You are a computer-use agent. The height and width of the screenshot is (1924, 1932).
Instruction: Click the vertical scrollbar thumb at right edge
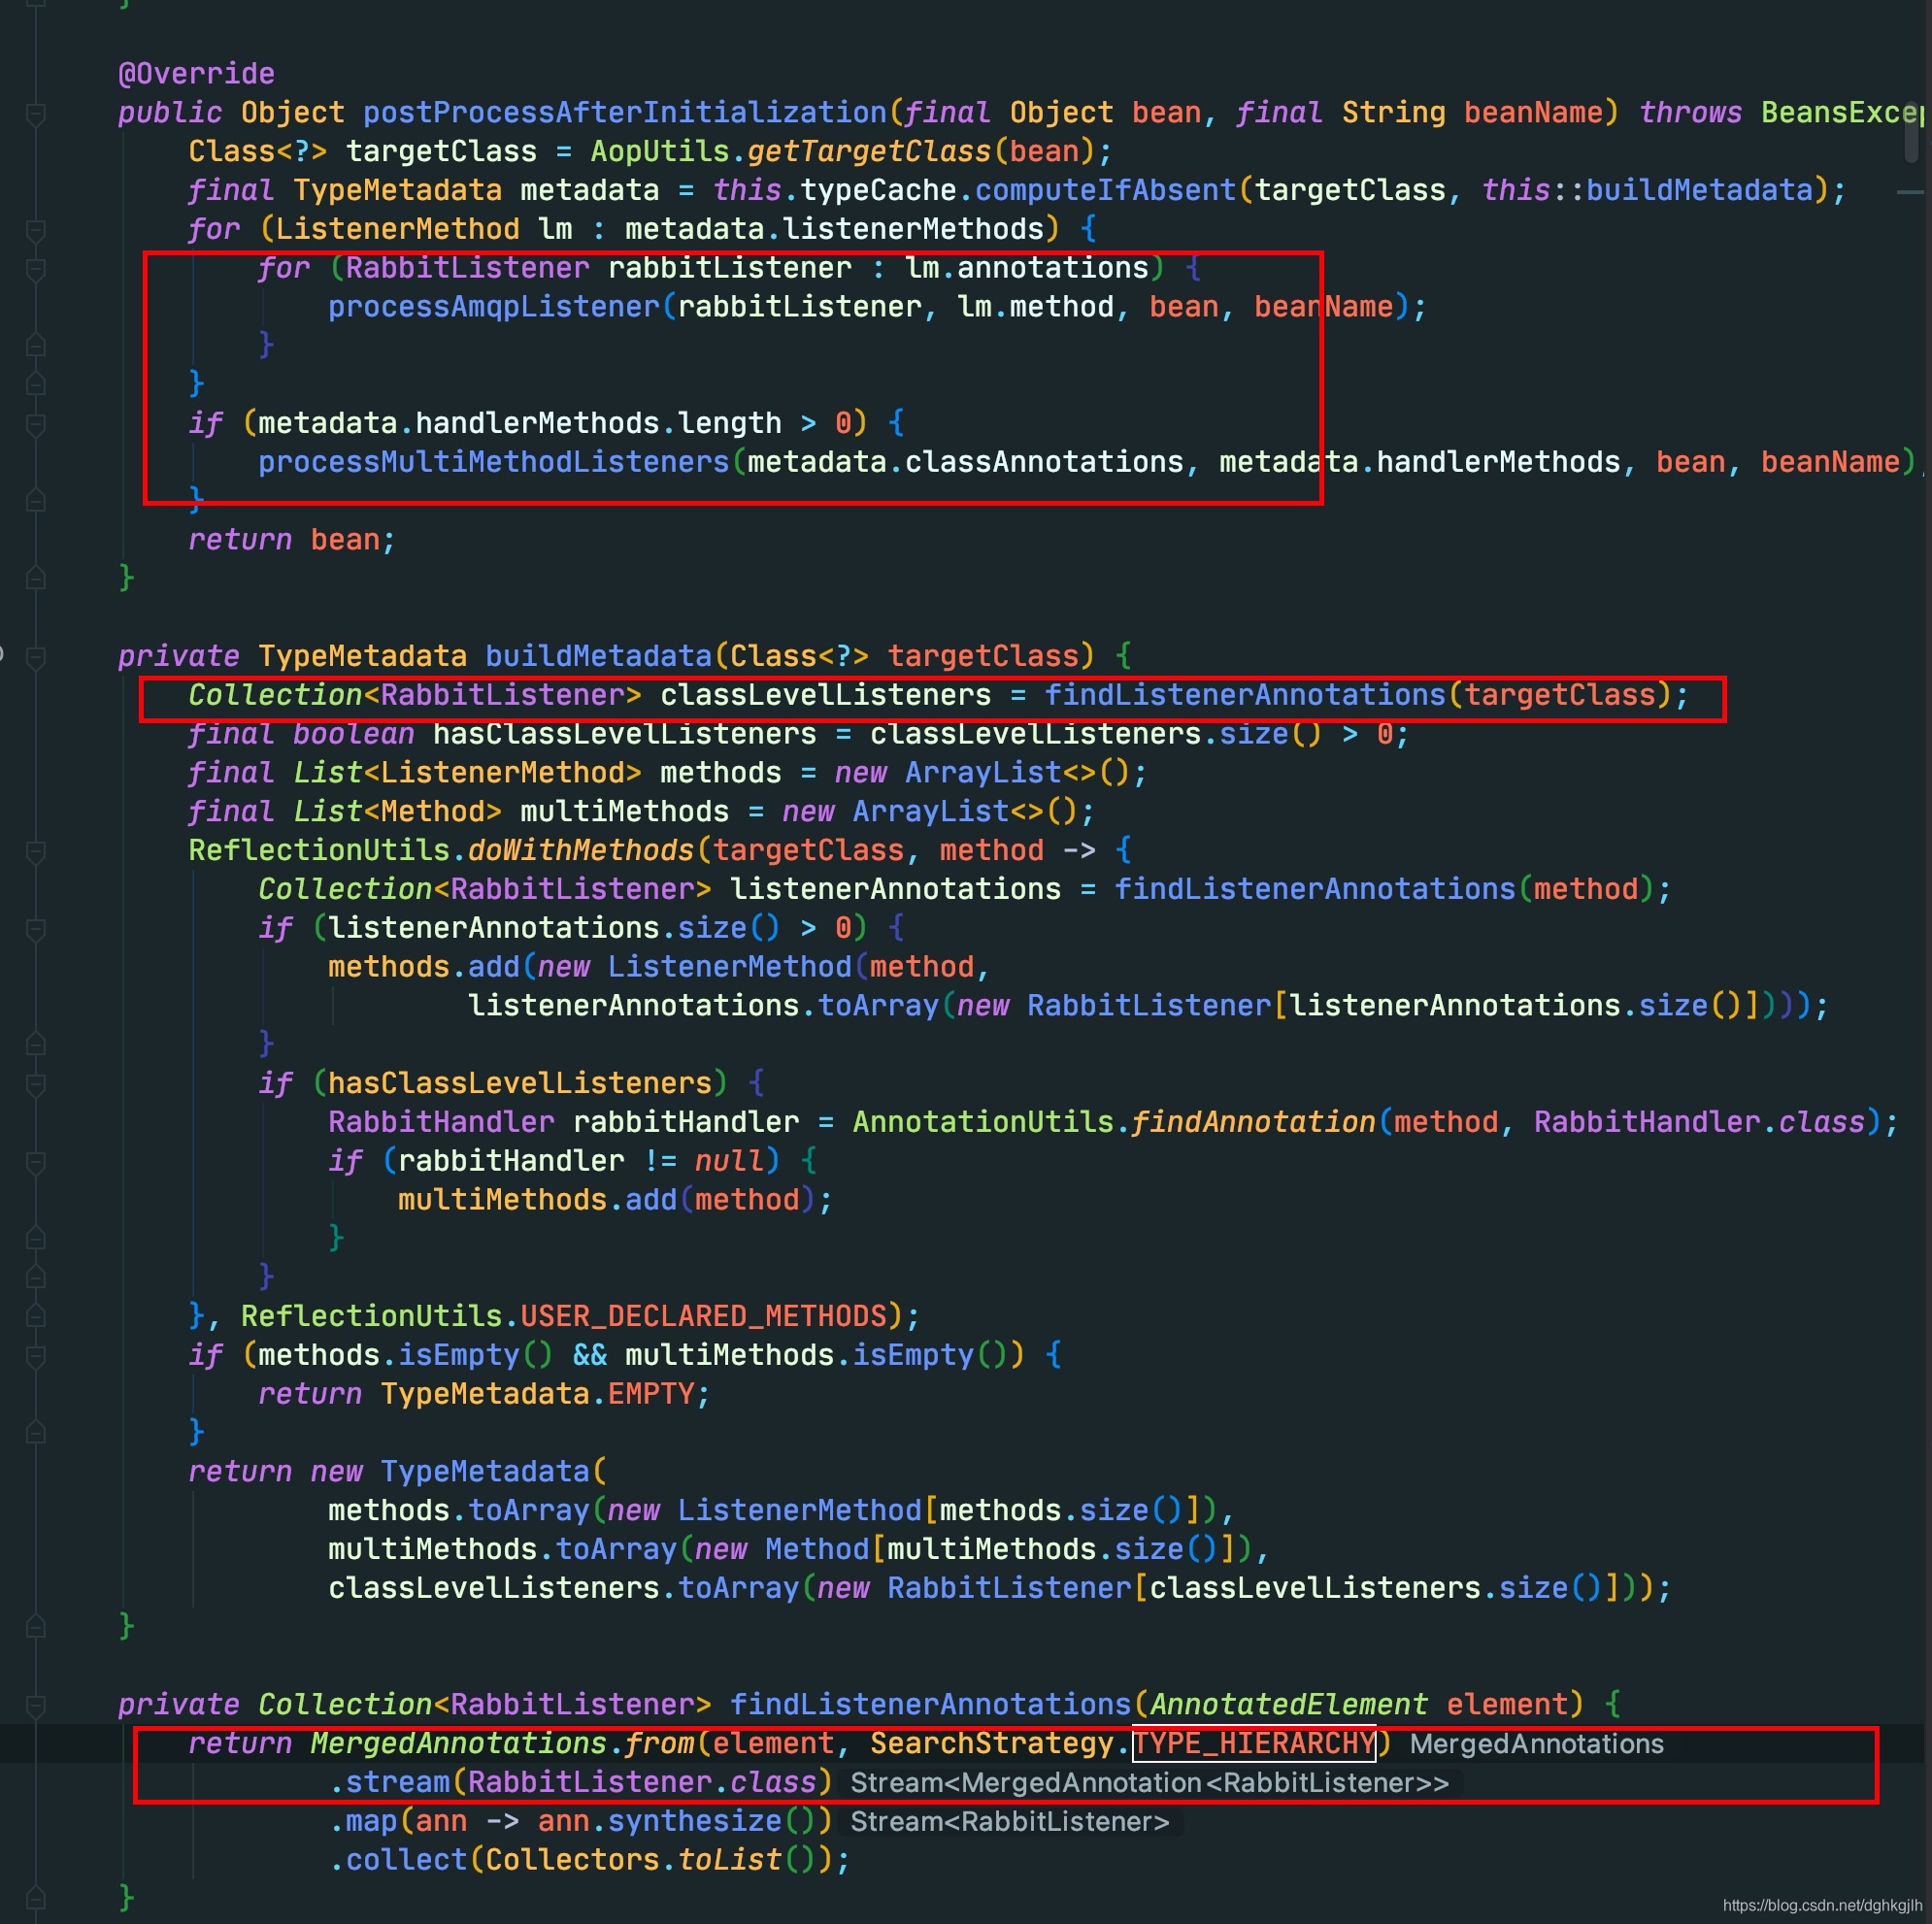click(x=1911, y=130)
